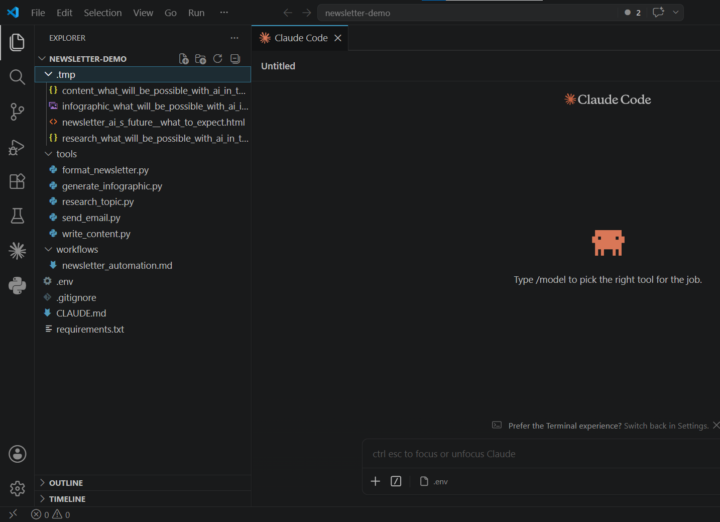Go back with the navigation arrow
The width and height of the screenshot is (720, 522).
(287, 13)
